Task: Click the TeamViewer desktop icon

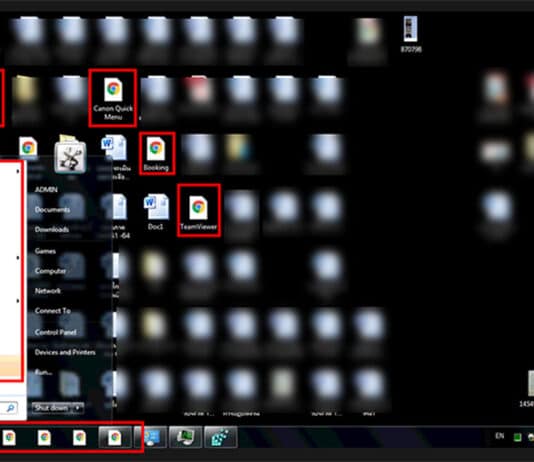Action: click(x=199, y=210)
